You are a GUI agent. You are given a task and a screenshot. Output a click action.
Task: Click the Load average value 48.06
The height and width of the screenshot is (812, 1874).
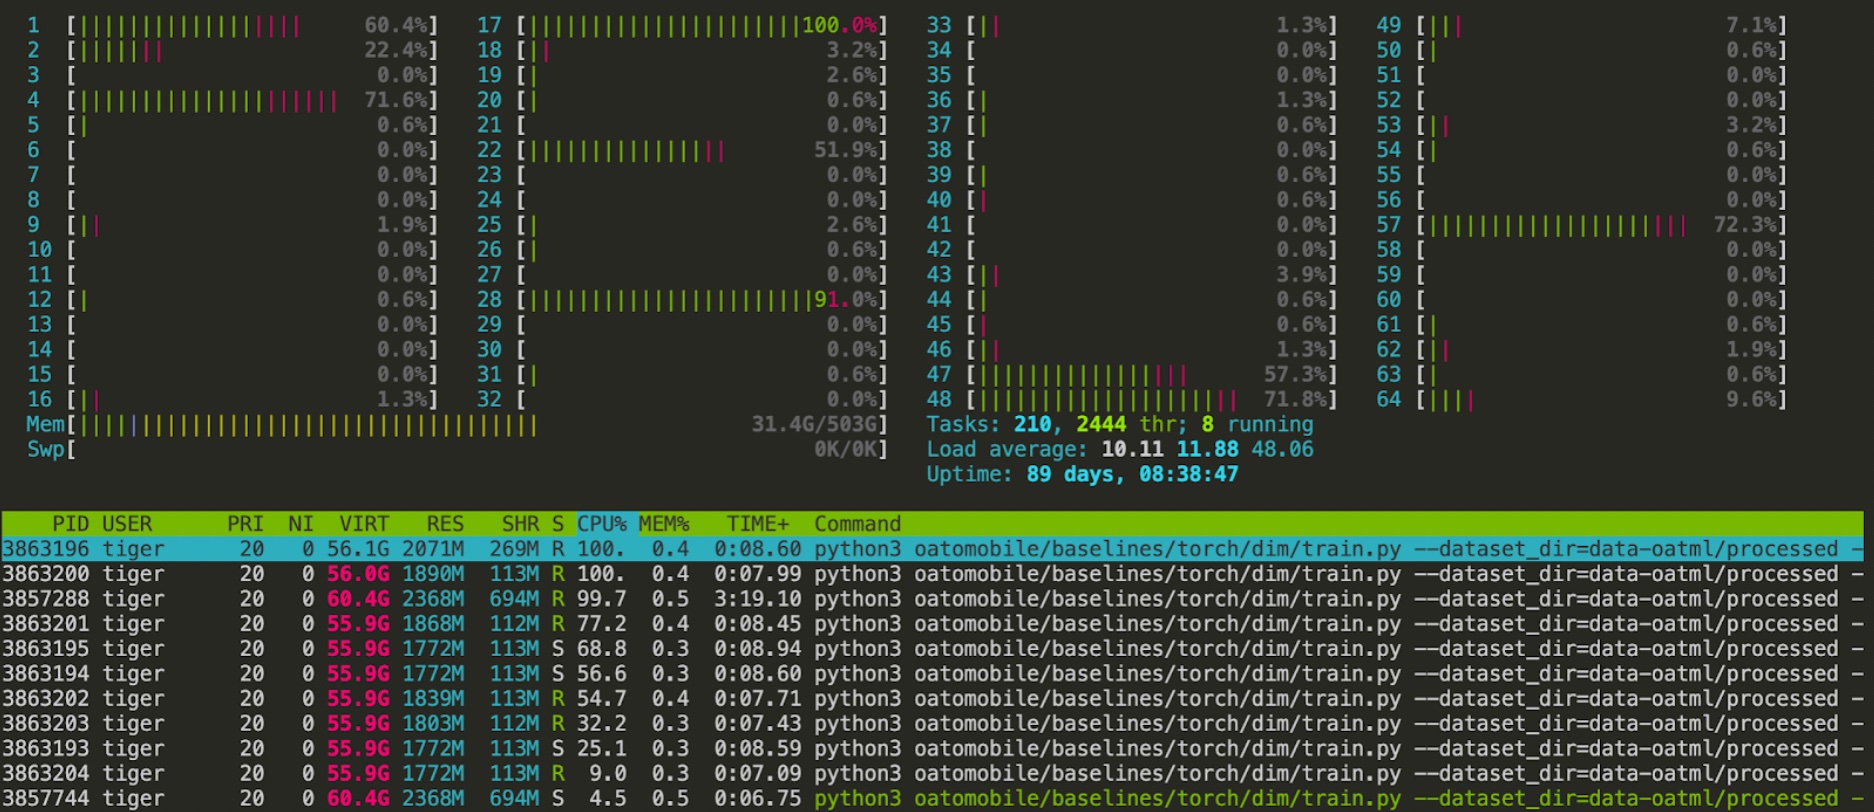1283,450
